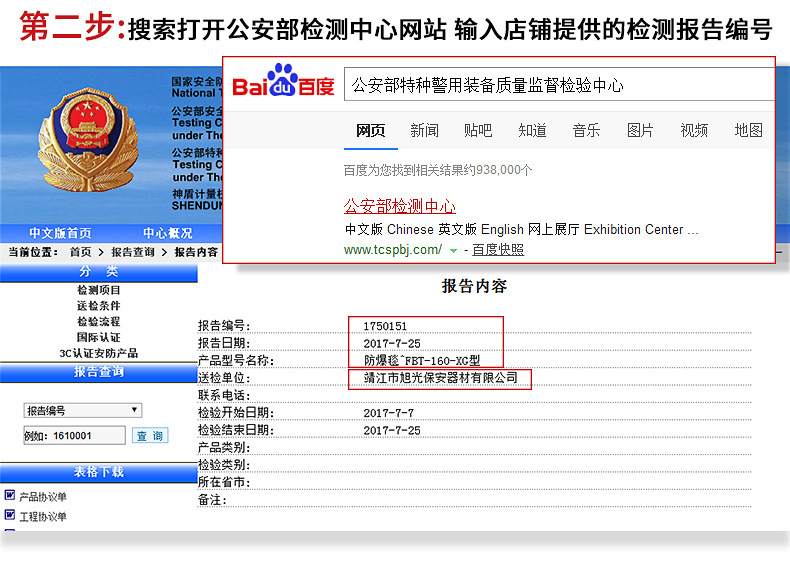Click 中文版首页 in the navigation bar

click(x=60, y=233)
